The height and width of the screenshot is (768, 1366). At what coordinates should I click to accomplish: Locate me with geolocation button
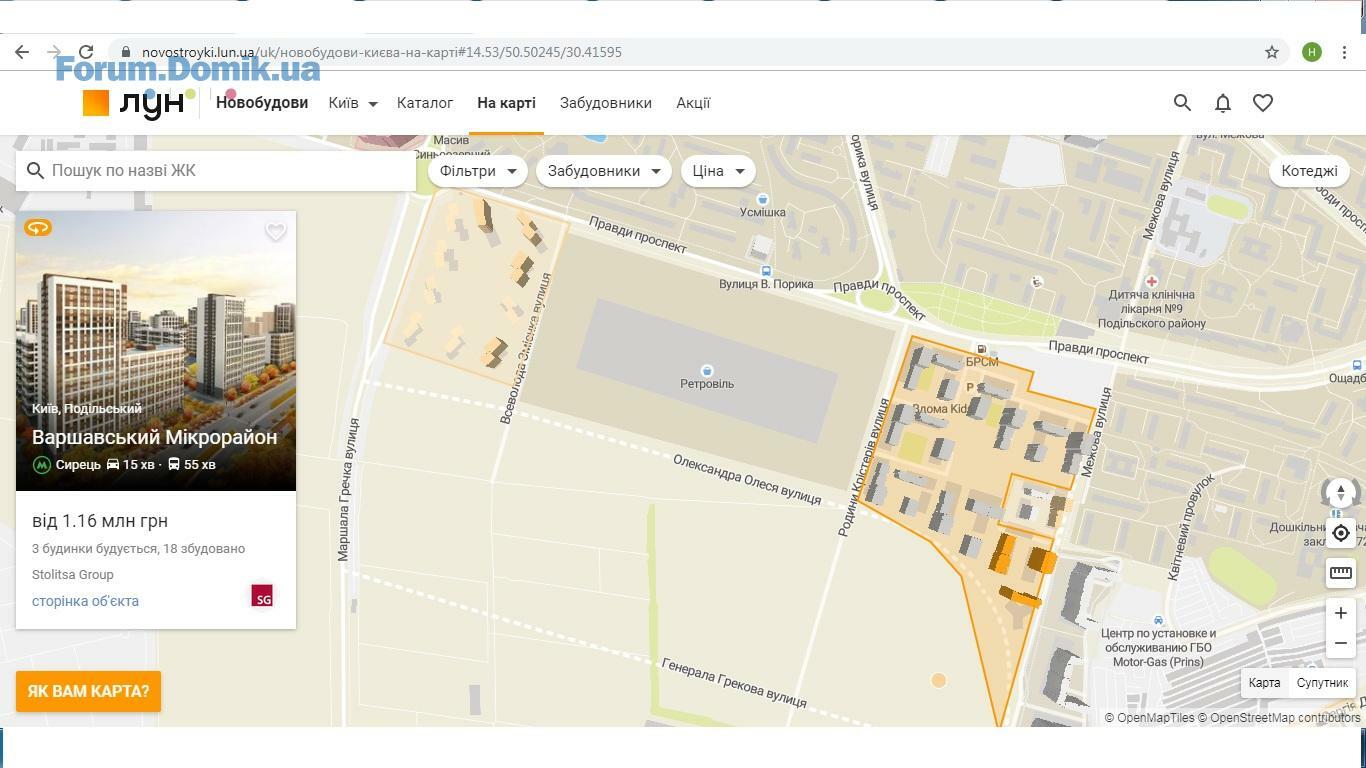coord(1341,533)
